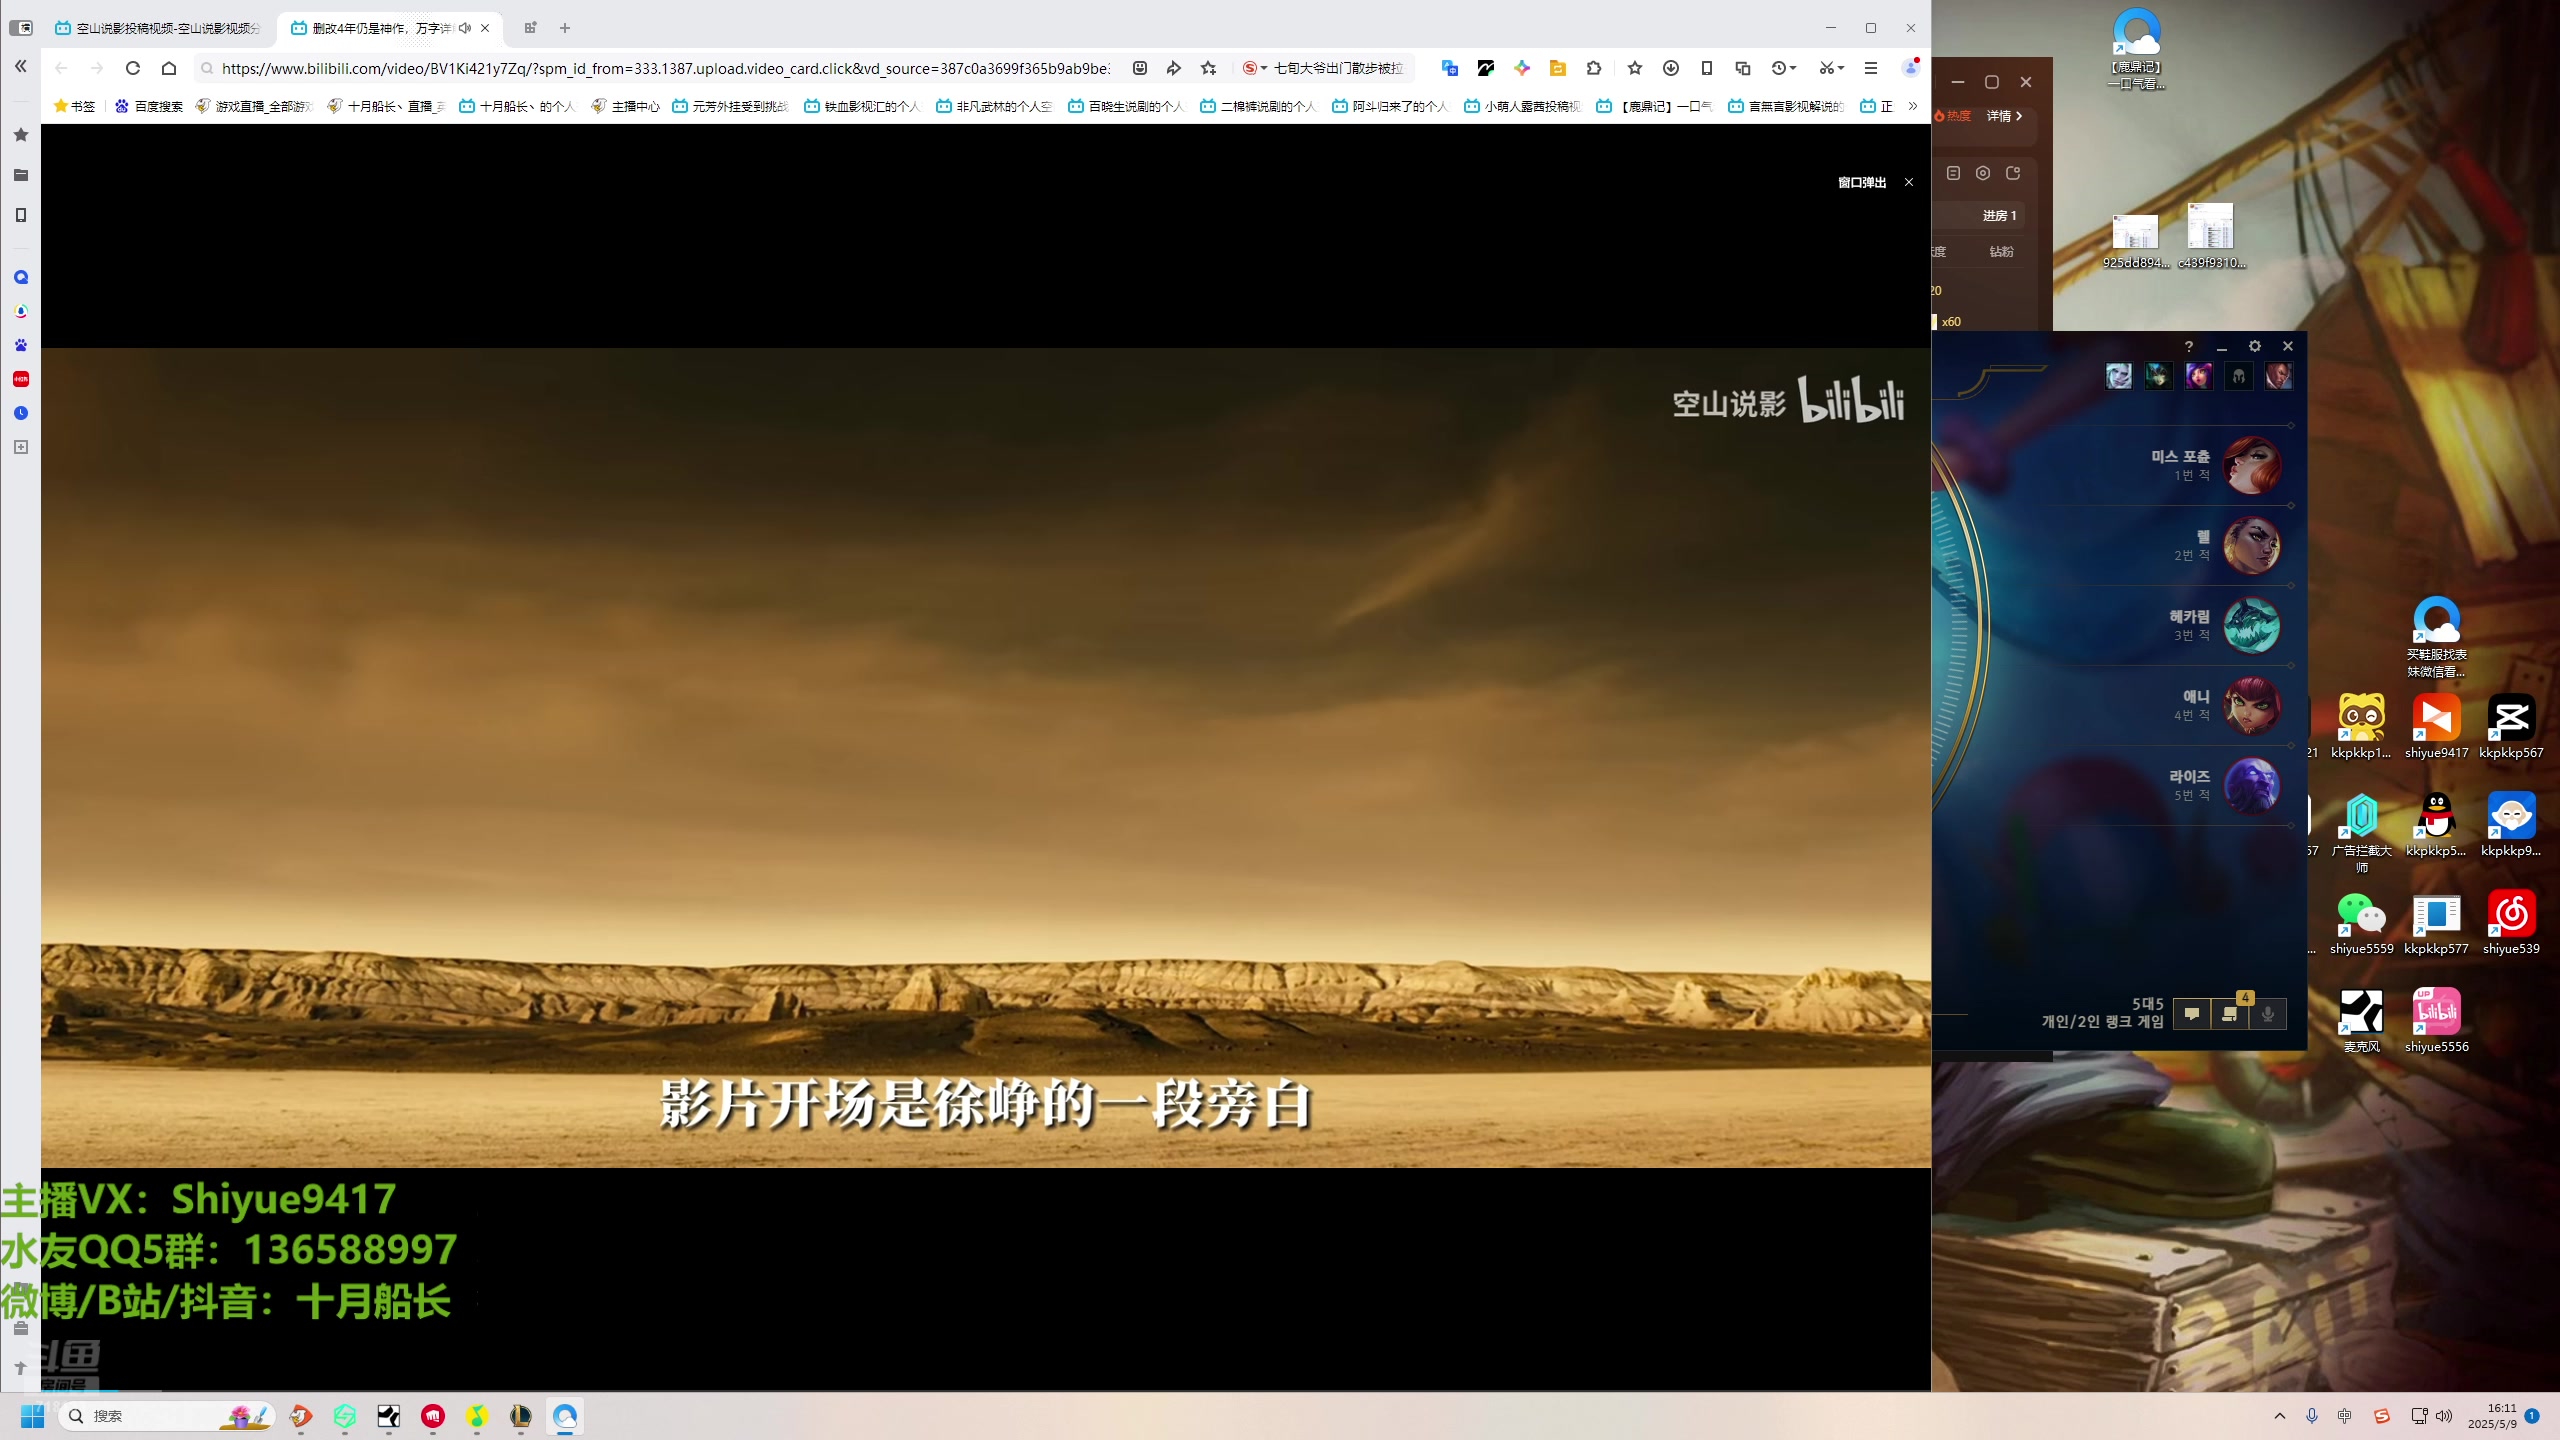The image size is (2560, 1440).
Task: Show hidden system tray icons
Action: click(2280, 1416)
